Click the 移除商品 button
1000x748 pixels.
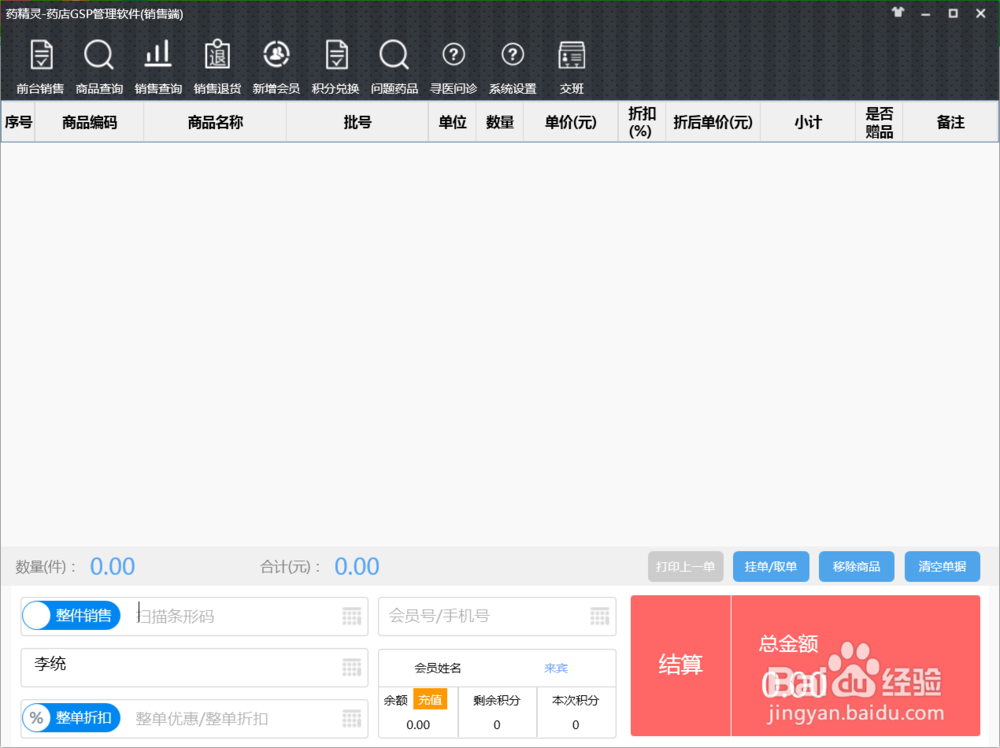857,566
